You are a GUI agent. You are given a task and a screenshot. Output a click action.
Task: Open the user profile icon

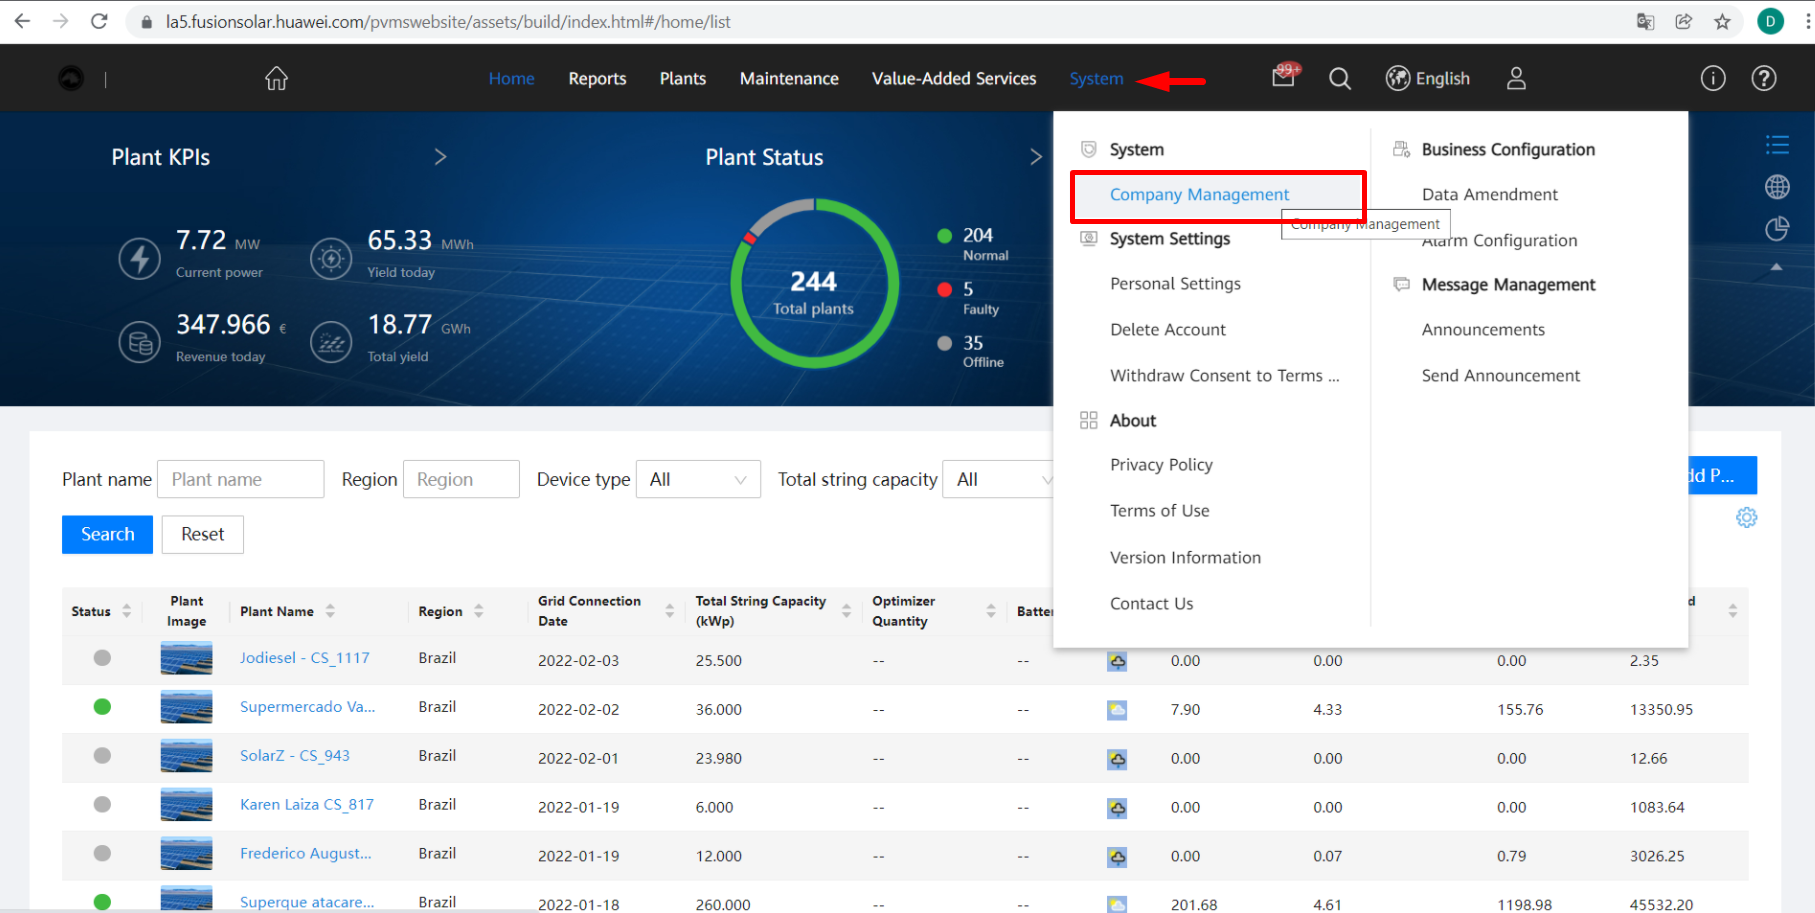point(1516,79)
